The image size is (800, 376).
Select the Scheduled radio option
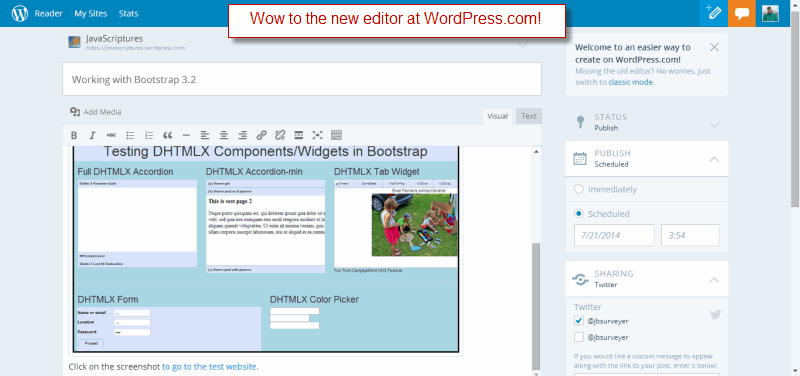(579, 214)
